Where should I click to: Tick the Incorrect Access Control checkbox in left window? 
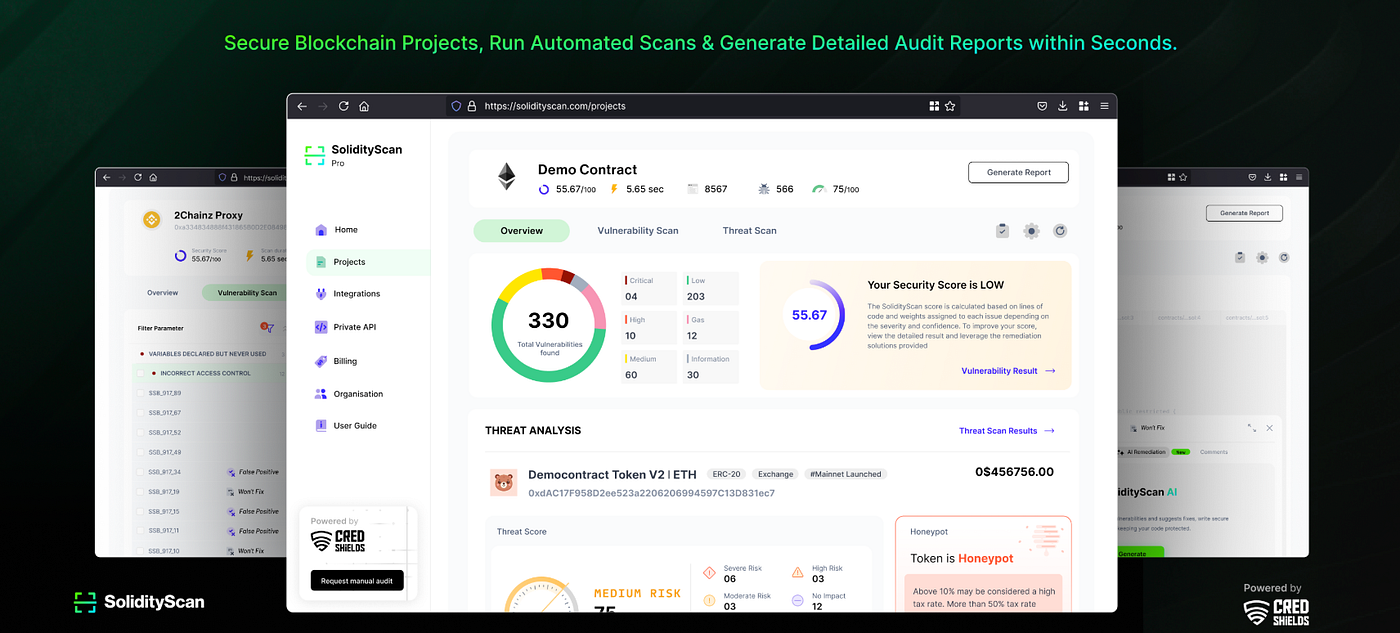(x=141, y=373)
